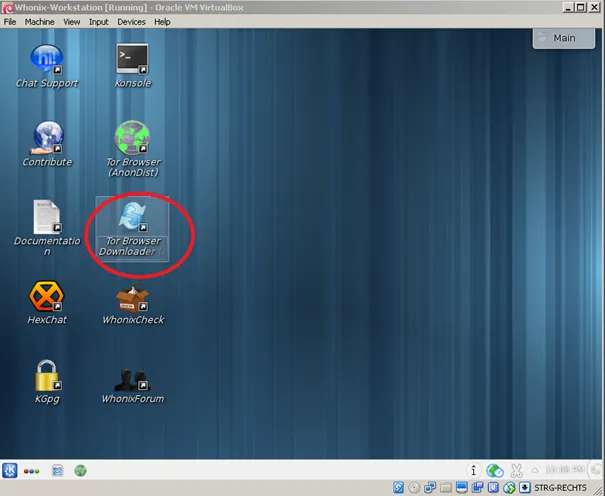Click the Main desktop toolbox button
Viewport: 605px width, 496px height.
(x=564, y=38)
